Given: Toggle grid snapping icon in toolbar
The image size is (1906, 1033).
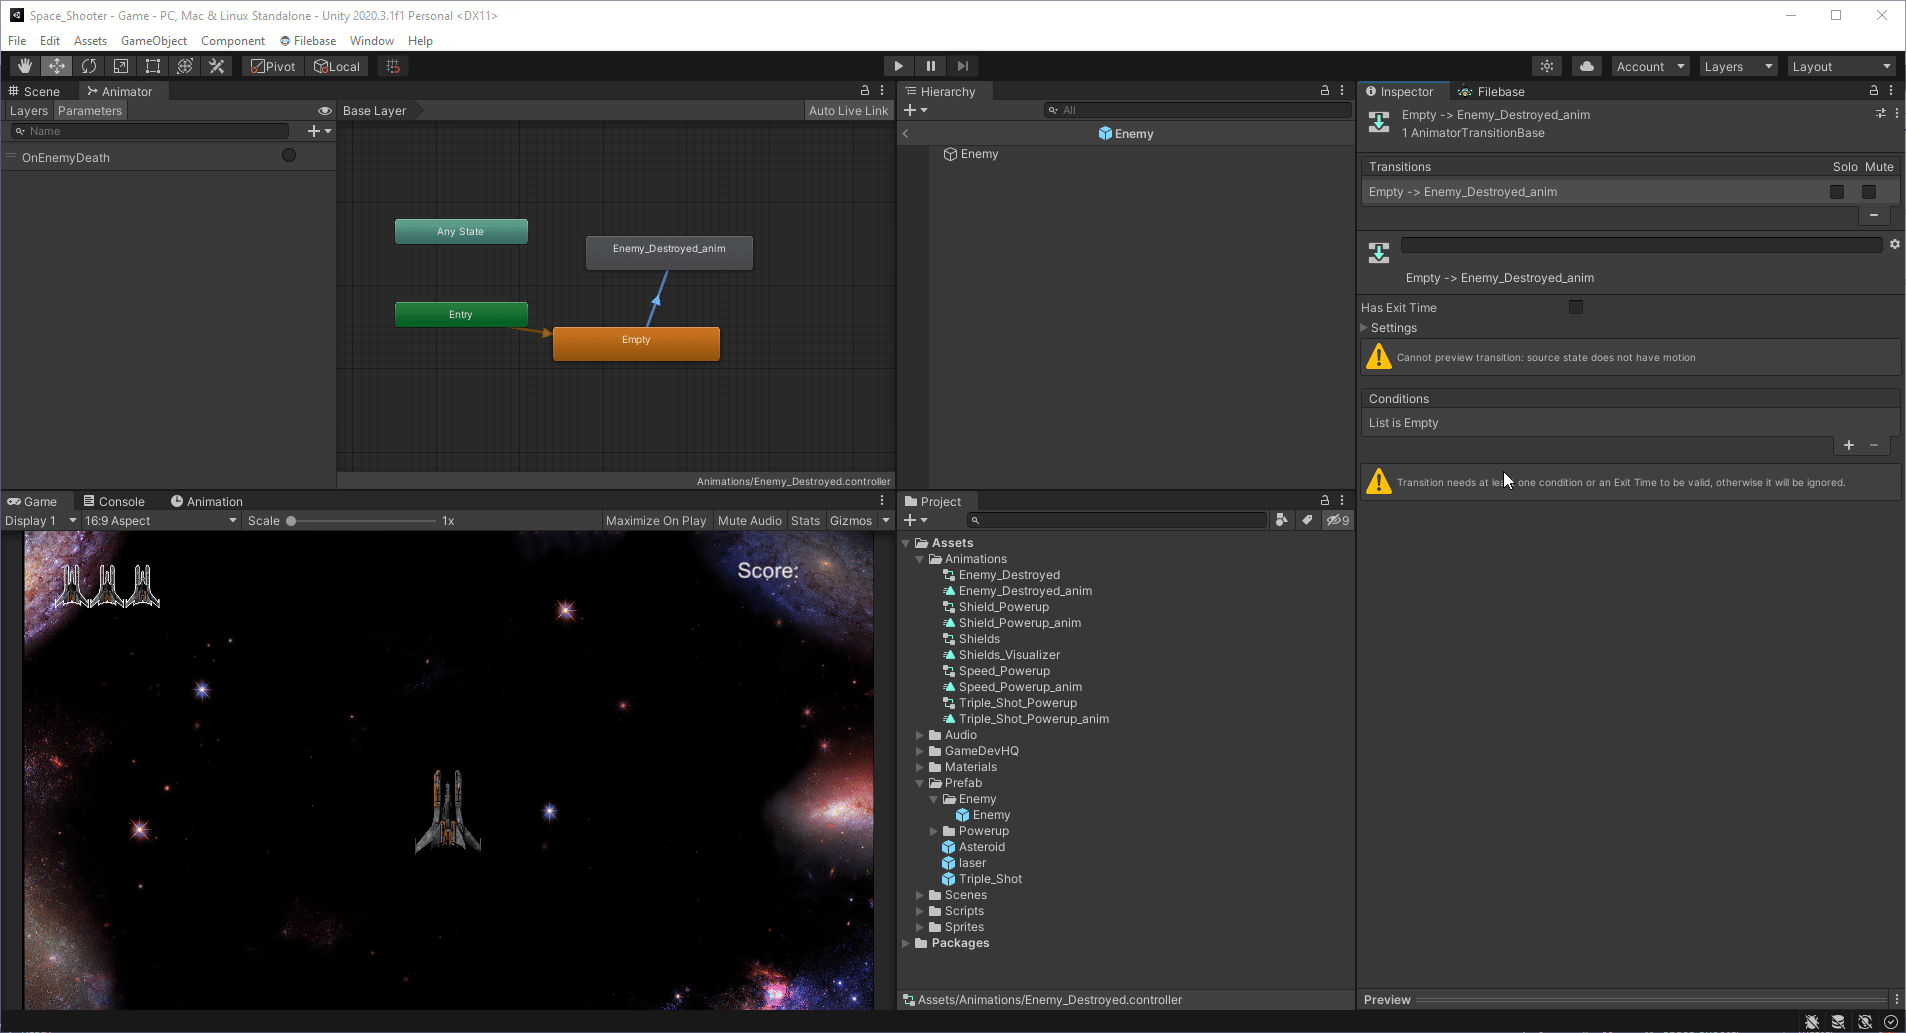Looking at the screenshot, I should (x=393, y=66).
